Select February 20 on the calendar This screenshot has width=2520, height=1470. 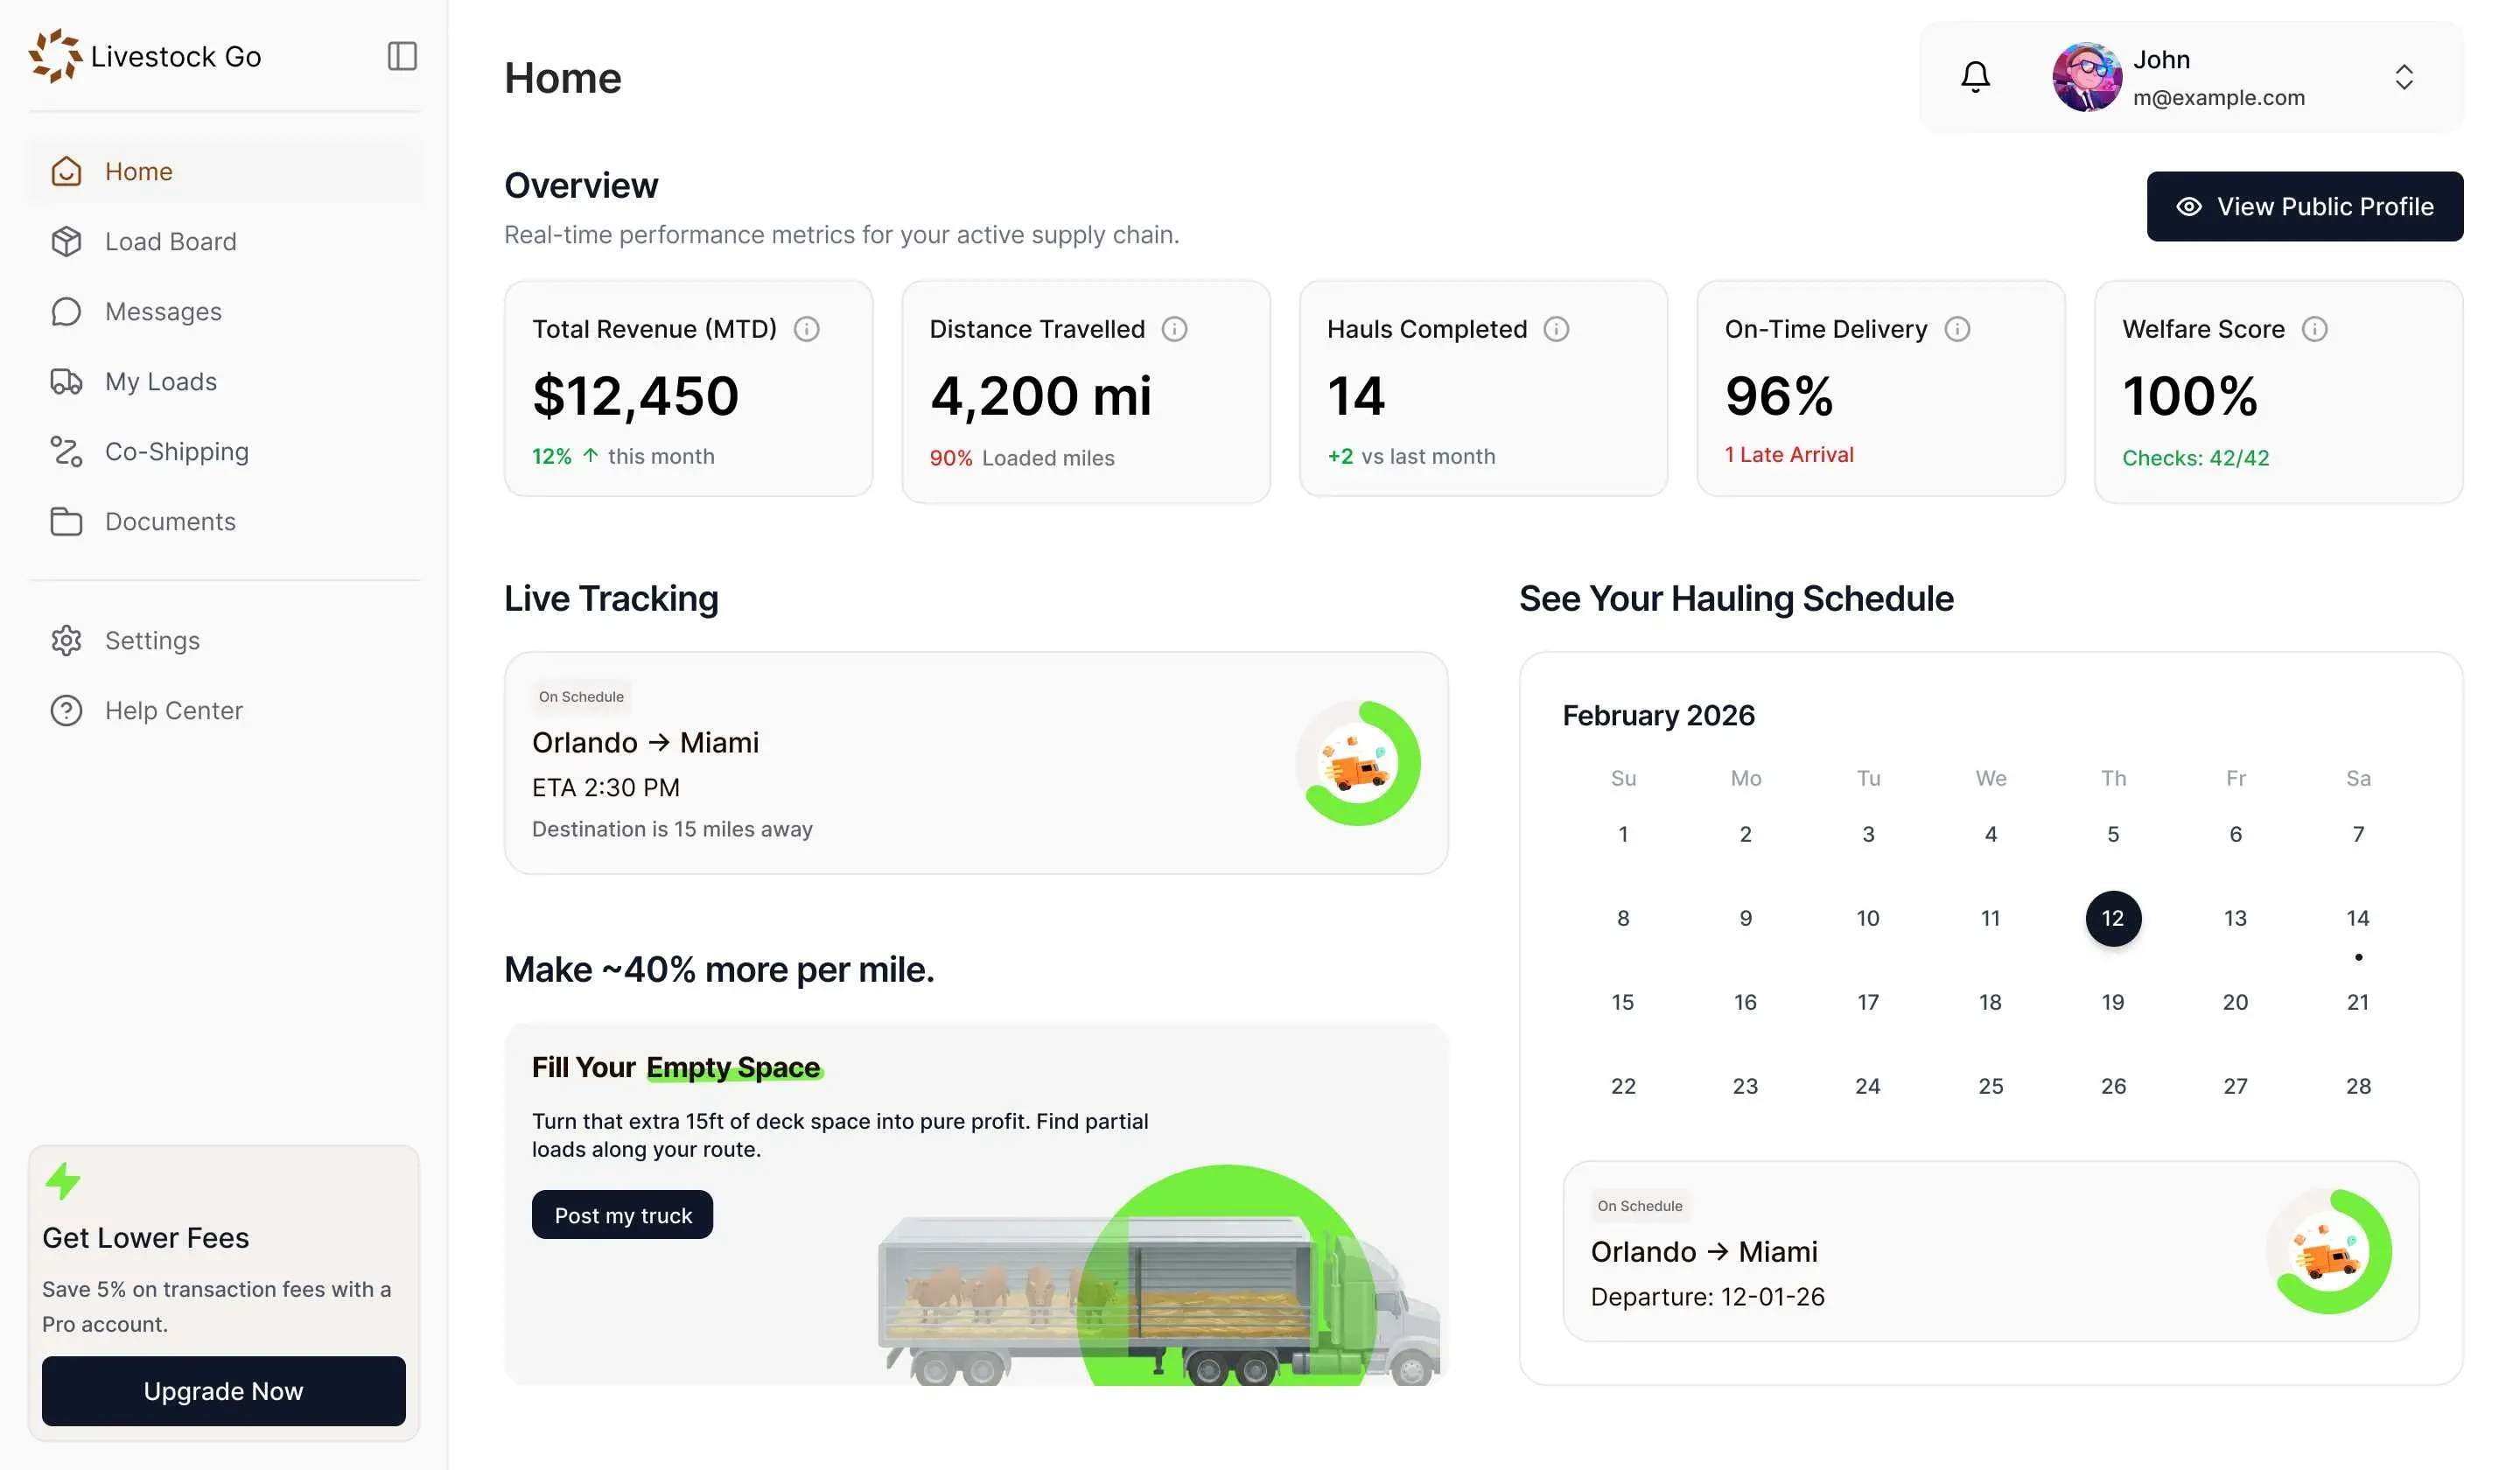click(x=2234, y=1002)
